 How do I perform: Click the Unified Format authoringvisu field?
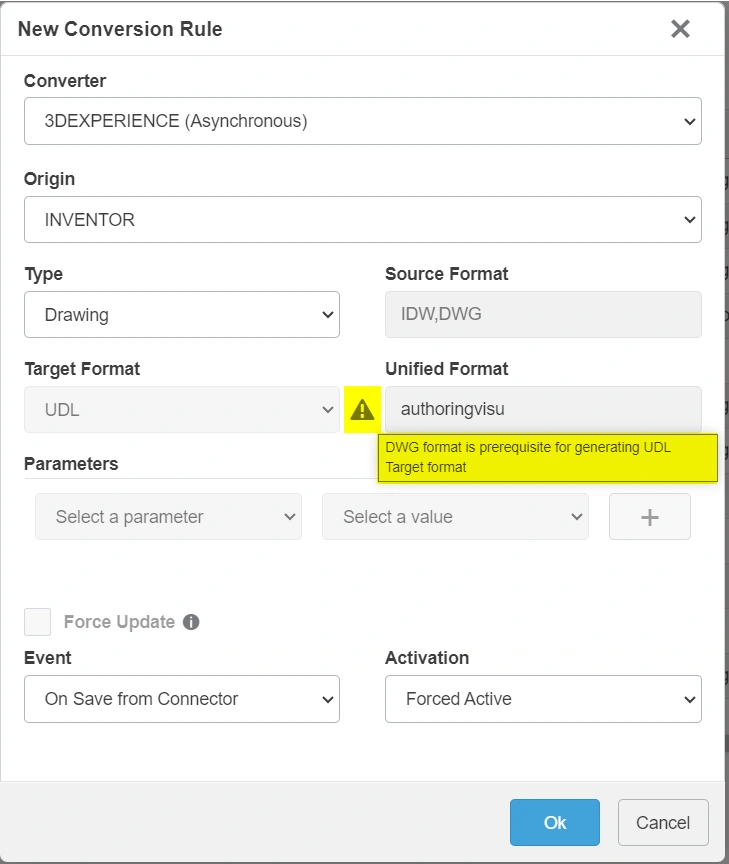543,409
